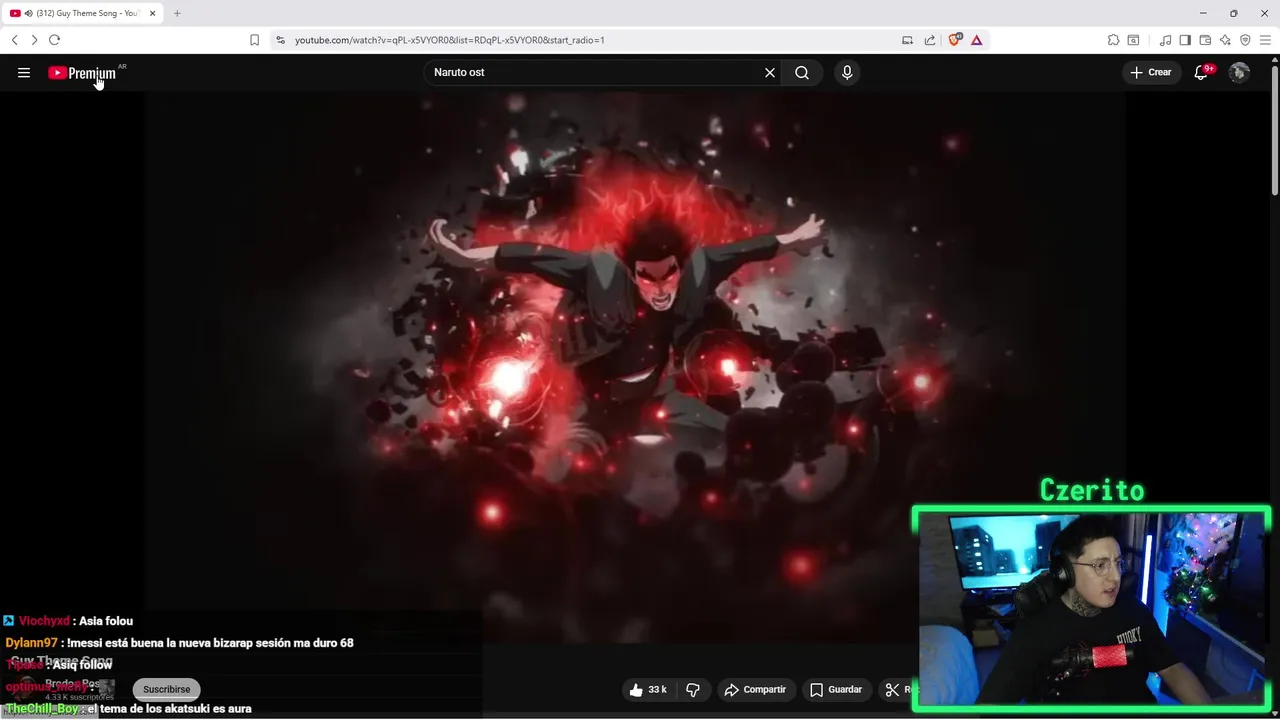
Task: Open the account avatar menu
Action: [1239, 72]
